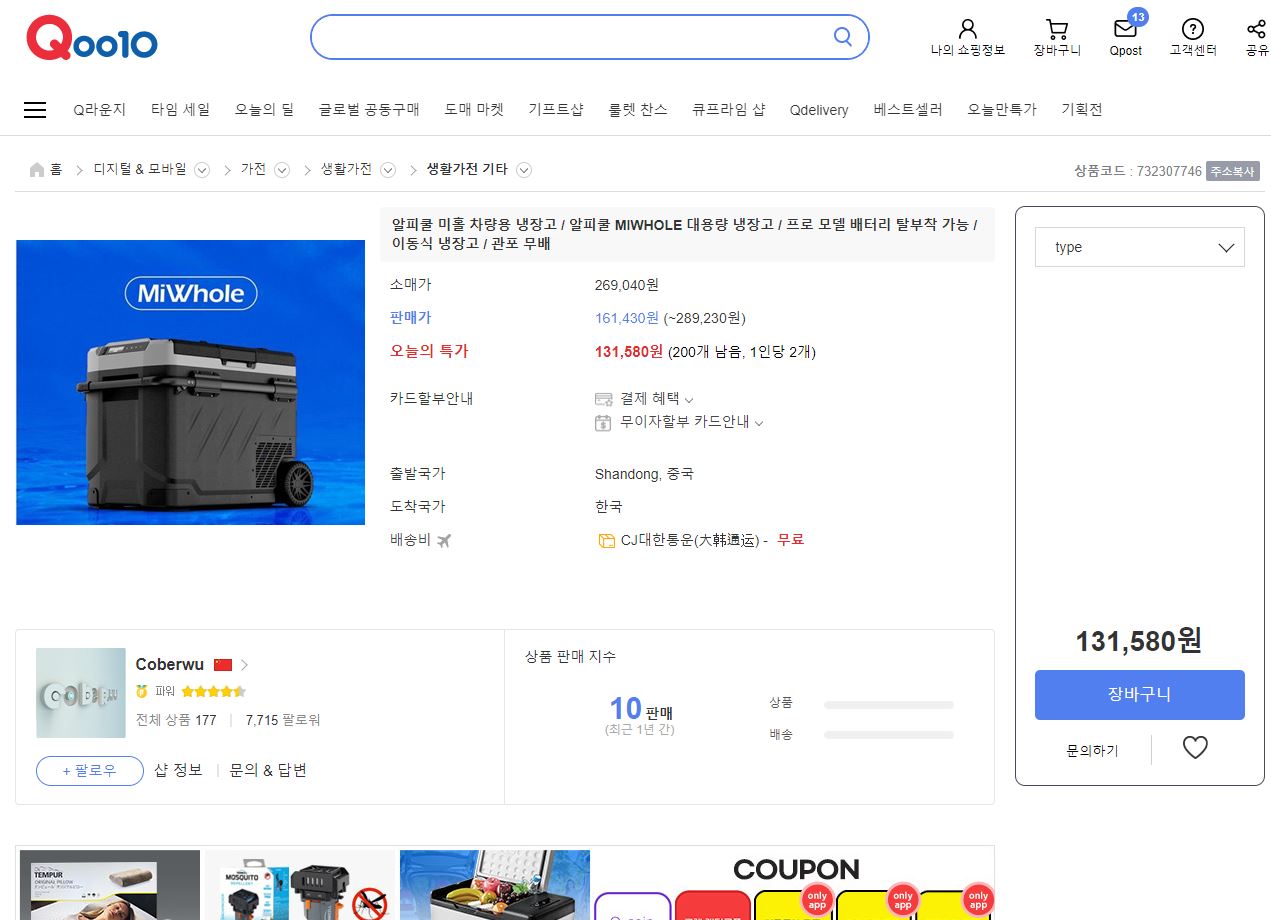Viewport: 1271px width, 920px height.
Task: Click the blue 장바구니 add-to-cart button
Action: tap(1140, 695)
